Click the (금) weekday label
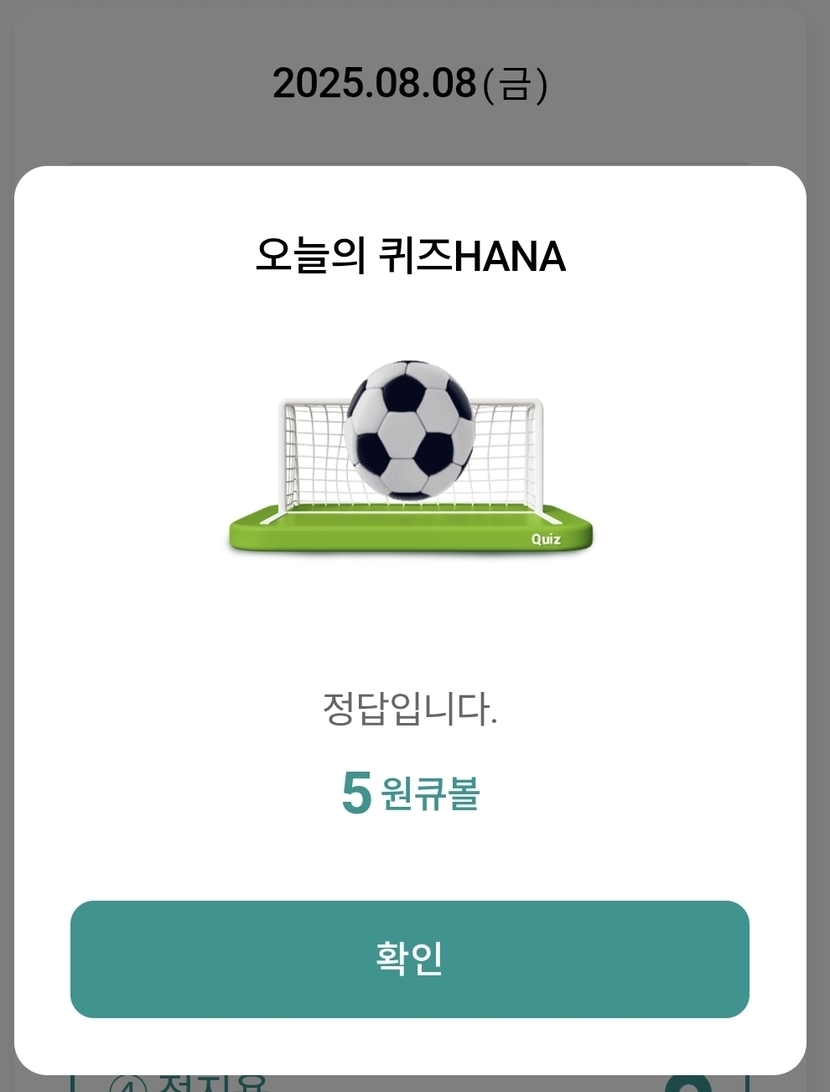 515,84
